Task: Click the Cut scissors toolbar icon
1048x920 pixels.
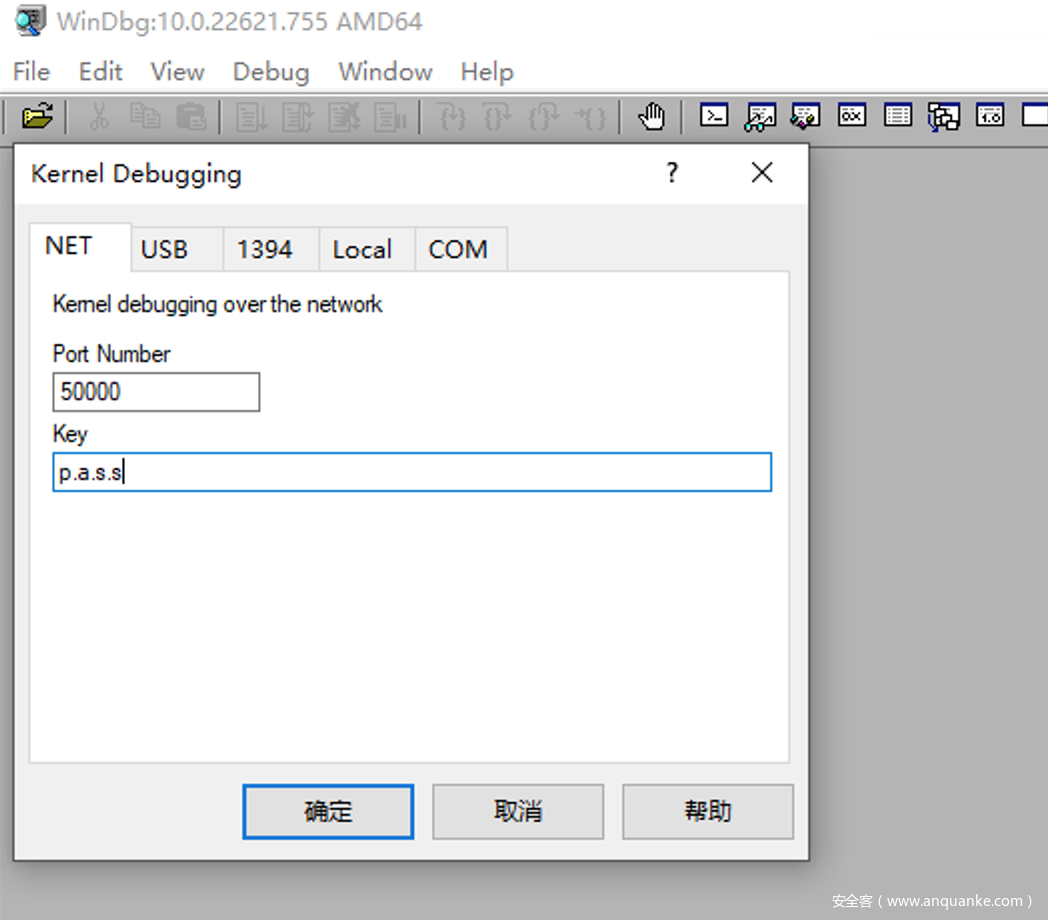Action: tap(99, 116)
